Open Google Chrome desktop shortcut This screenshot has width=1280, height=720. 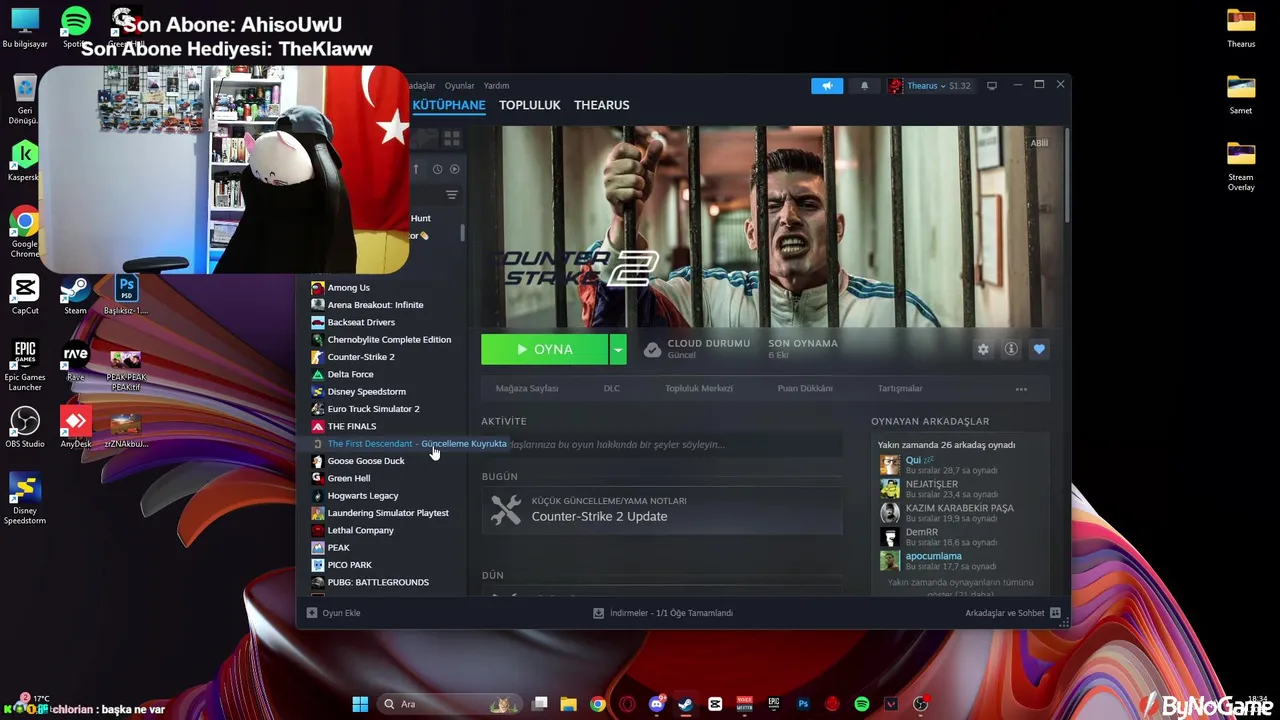25,232
